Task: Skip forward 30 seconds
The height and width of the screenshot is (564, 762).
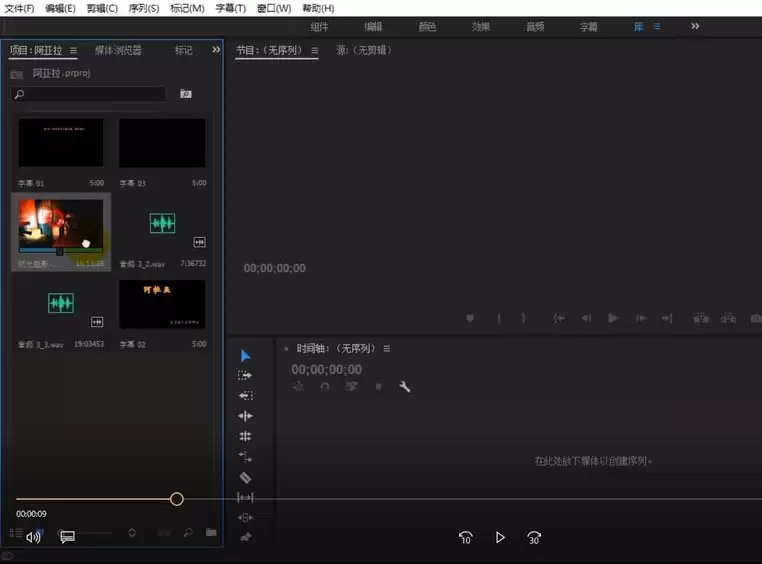Action: click(x=534, y=538)
